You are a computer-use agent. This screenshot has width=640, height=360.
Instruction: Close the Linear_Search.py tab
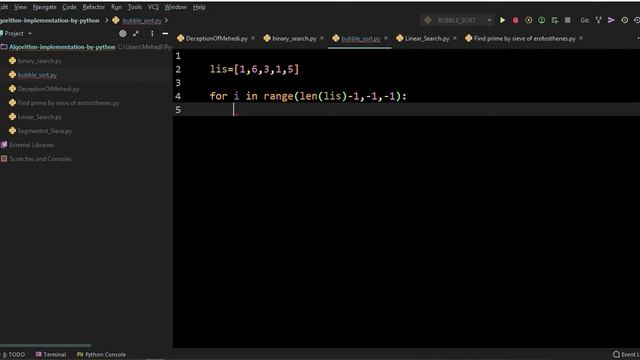455,38
